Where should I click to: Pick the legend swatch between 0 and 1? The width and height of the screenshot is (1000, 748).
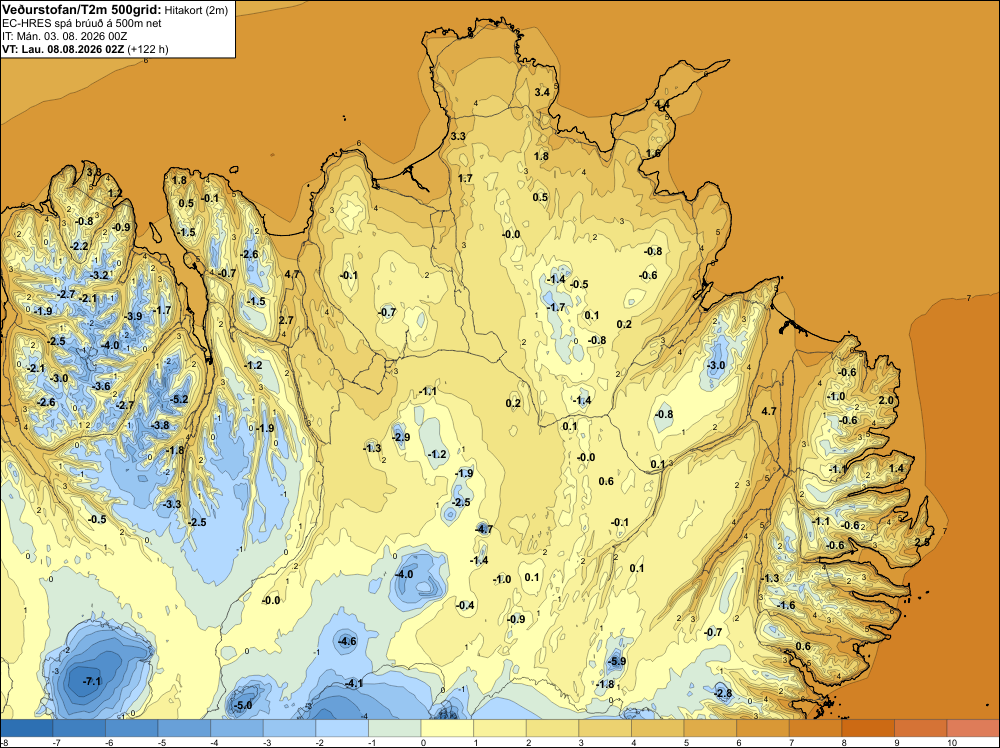pyautogui.click(x=448, y=728)
